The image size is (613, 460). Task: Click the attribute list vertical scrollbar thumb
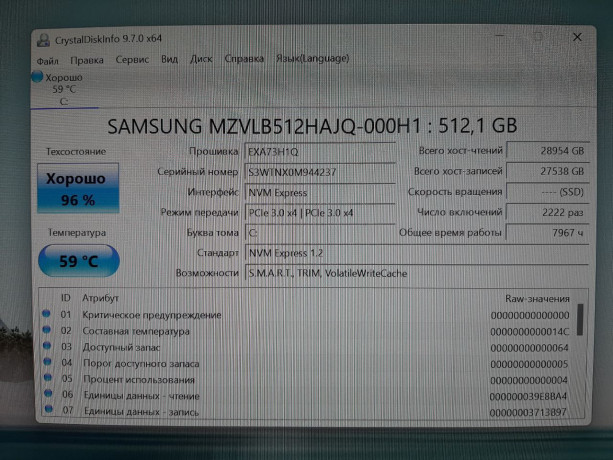[x=580, y=320]
